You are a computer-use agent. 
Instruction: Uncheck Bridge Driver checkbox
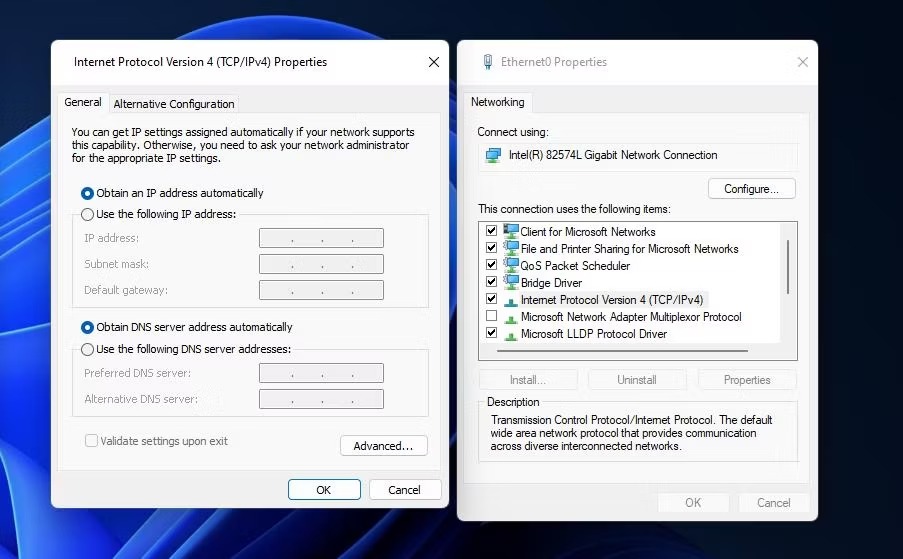click(x=491, y=282)
